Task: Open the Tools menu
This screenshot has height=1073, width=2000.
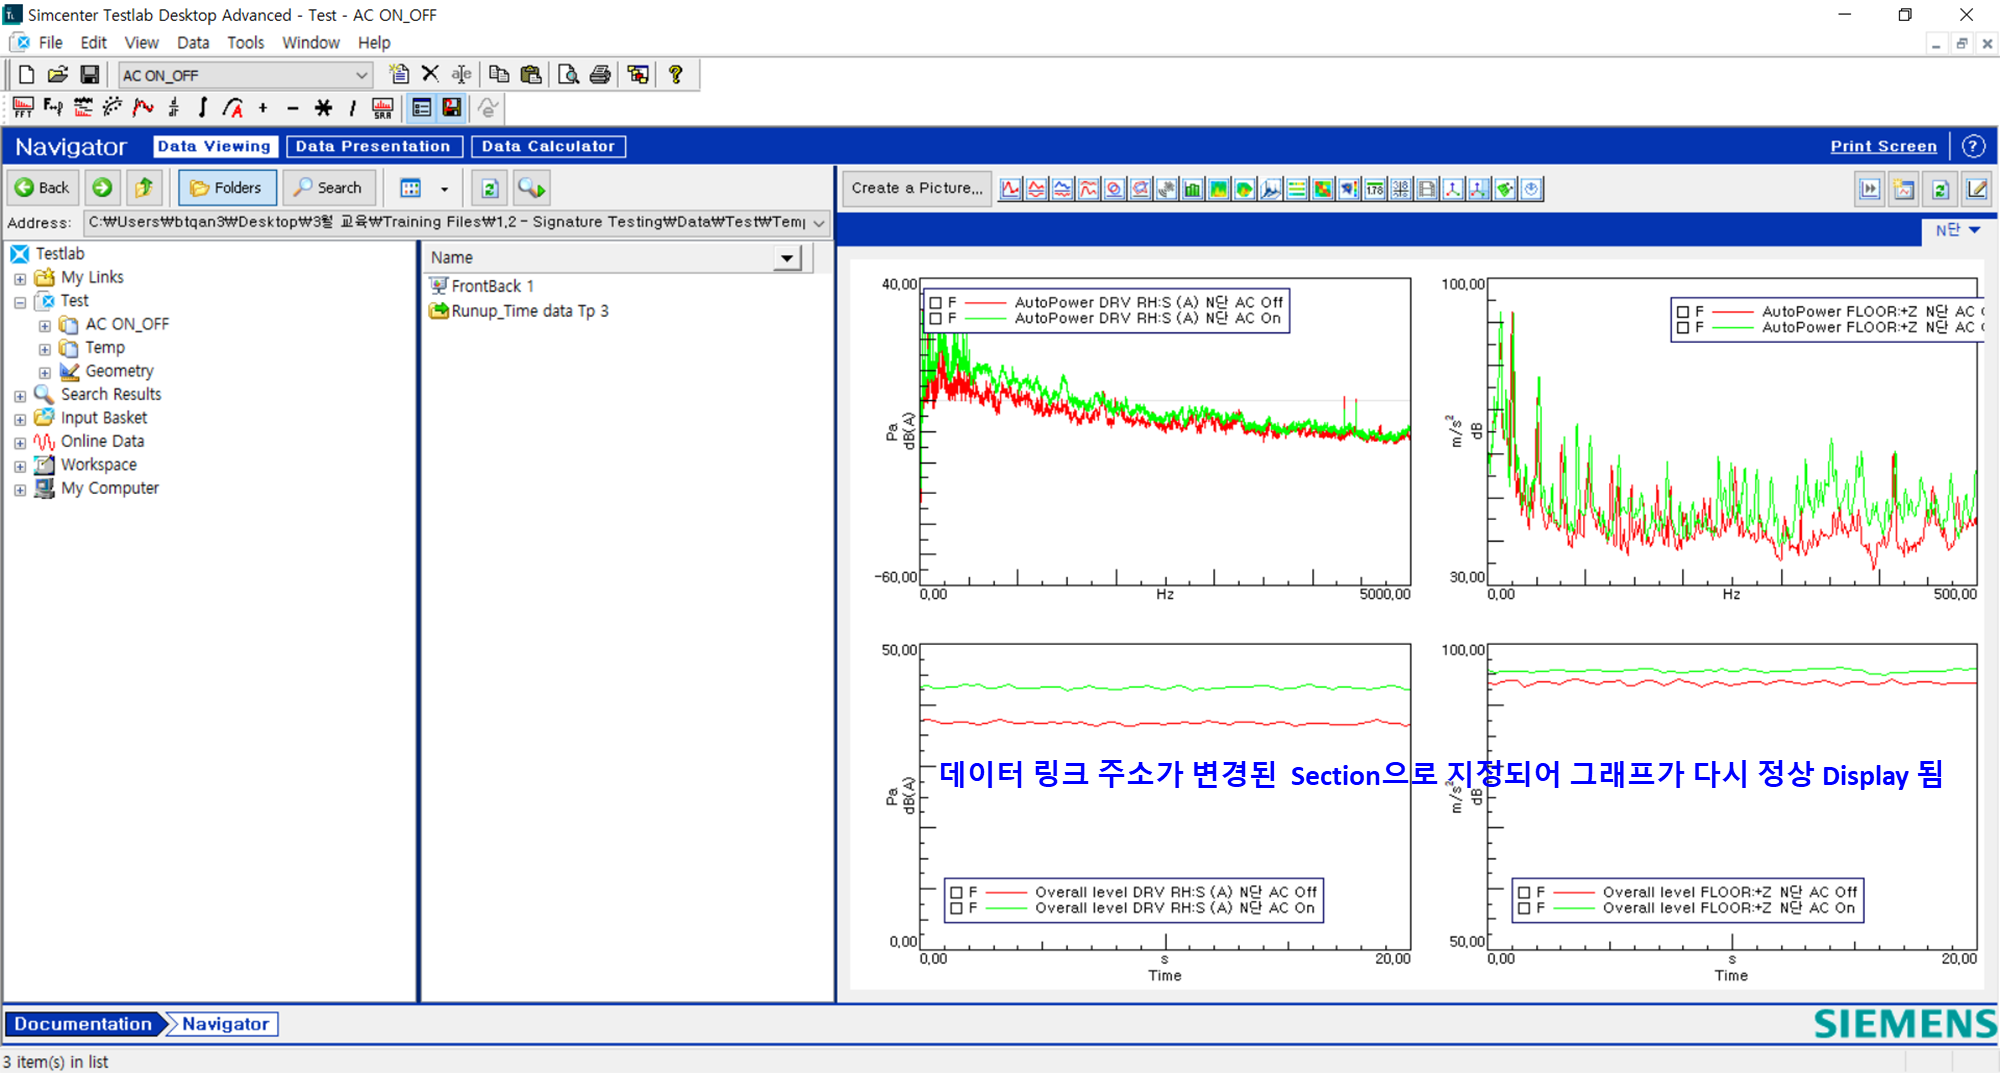Action: click(x=245, y=42)
